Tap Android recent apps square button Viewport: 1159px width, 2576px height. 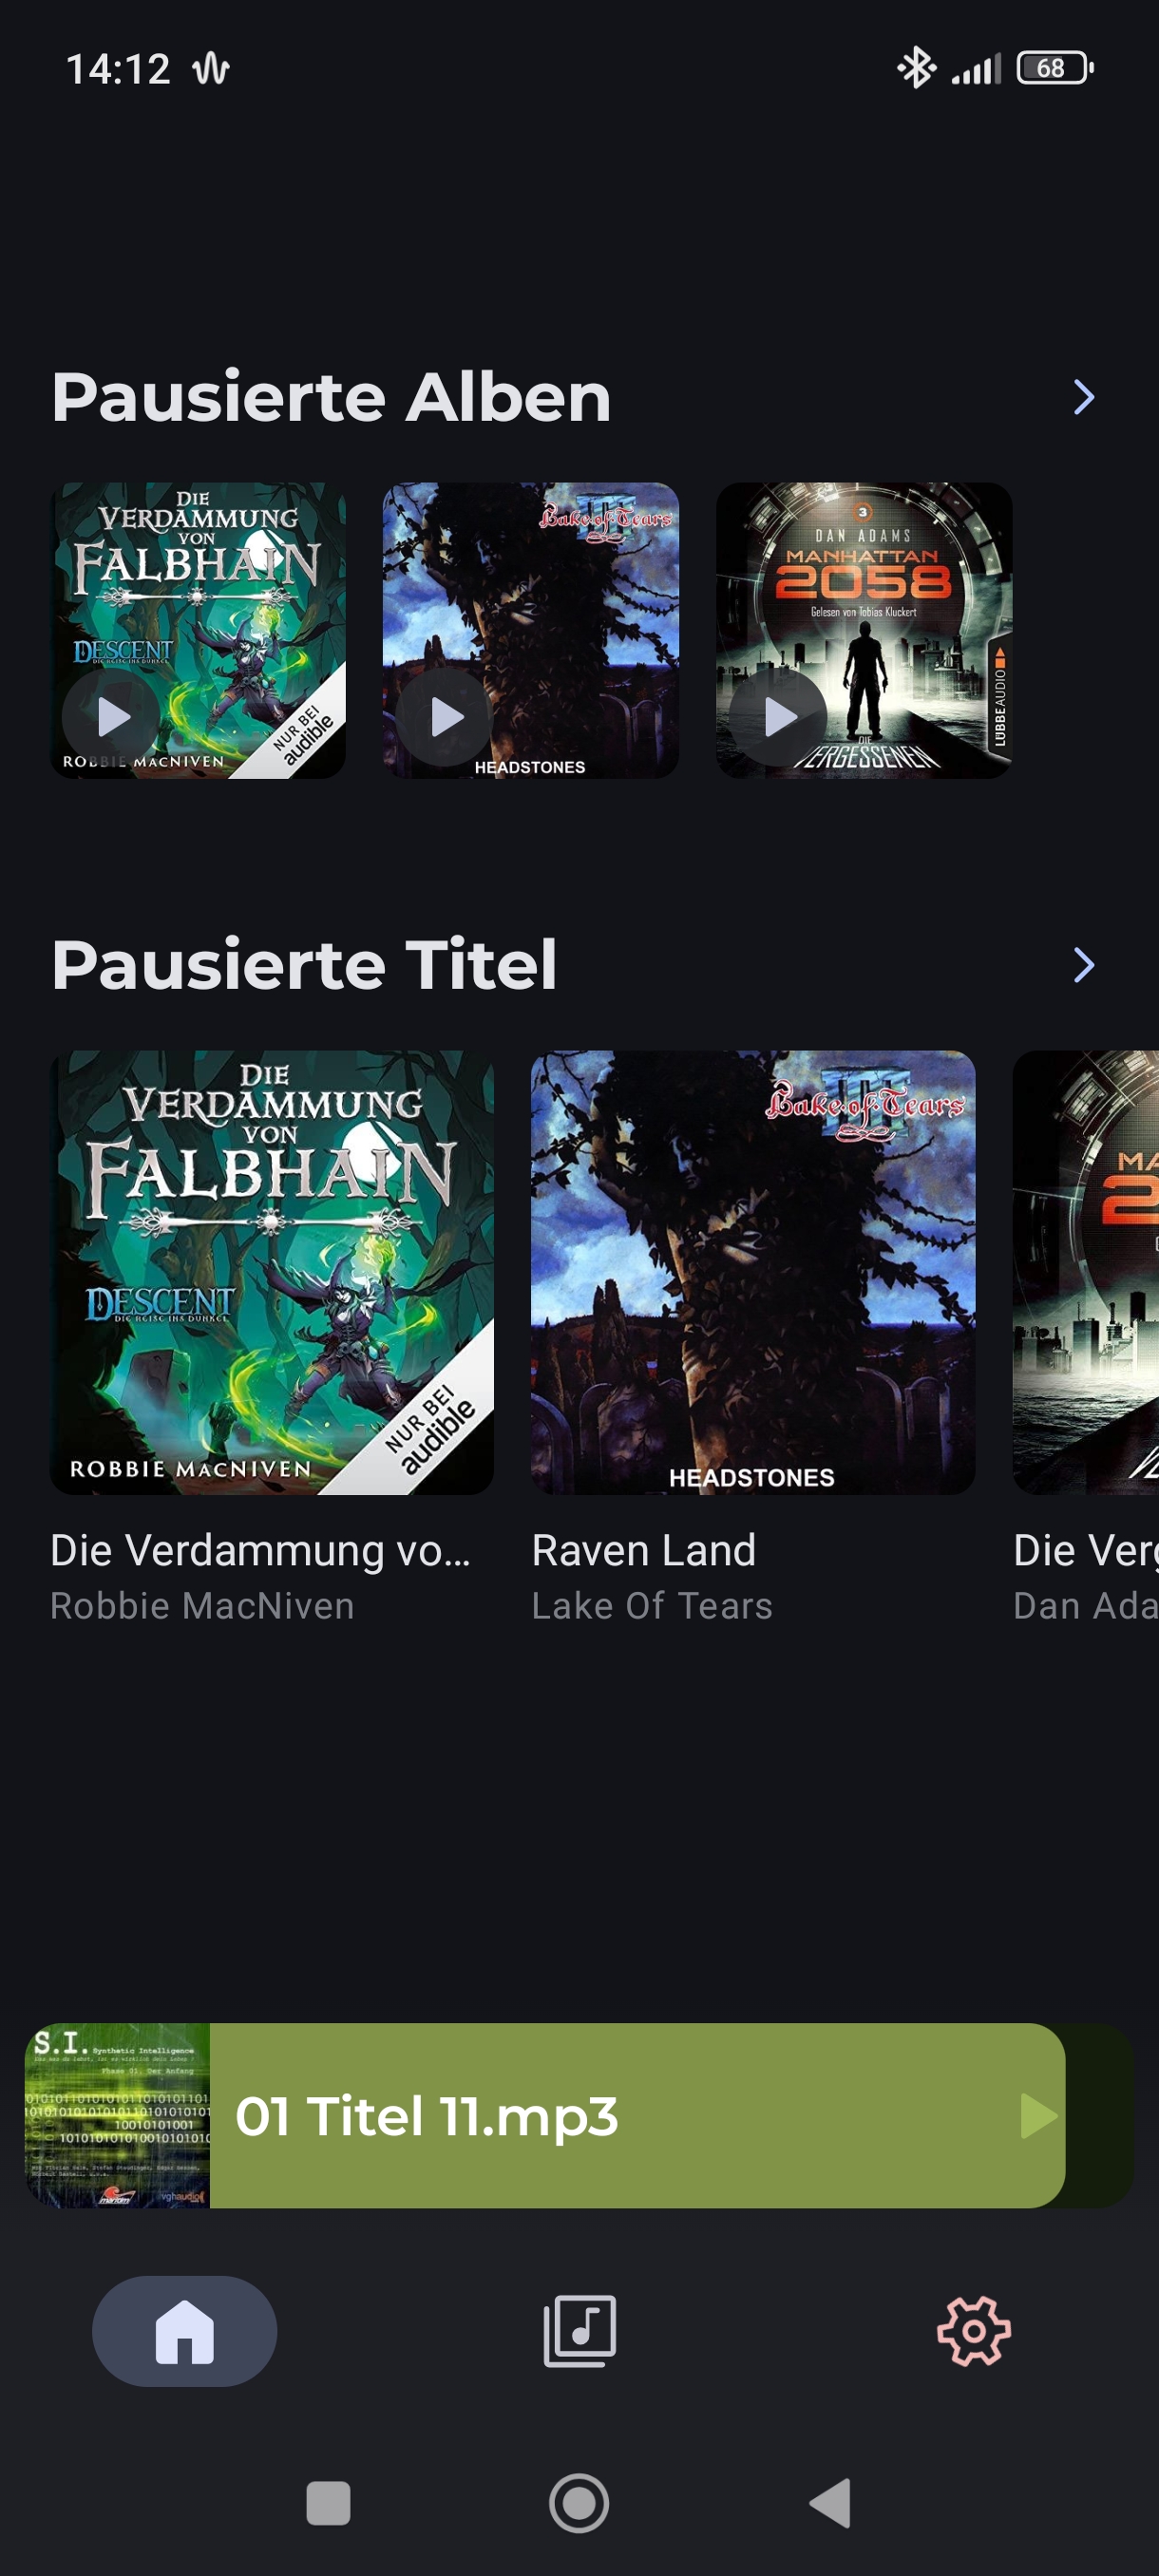pyautogui.click(x=328, y=2503)
